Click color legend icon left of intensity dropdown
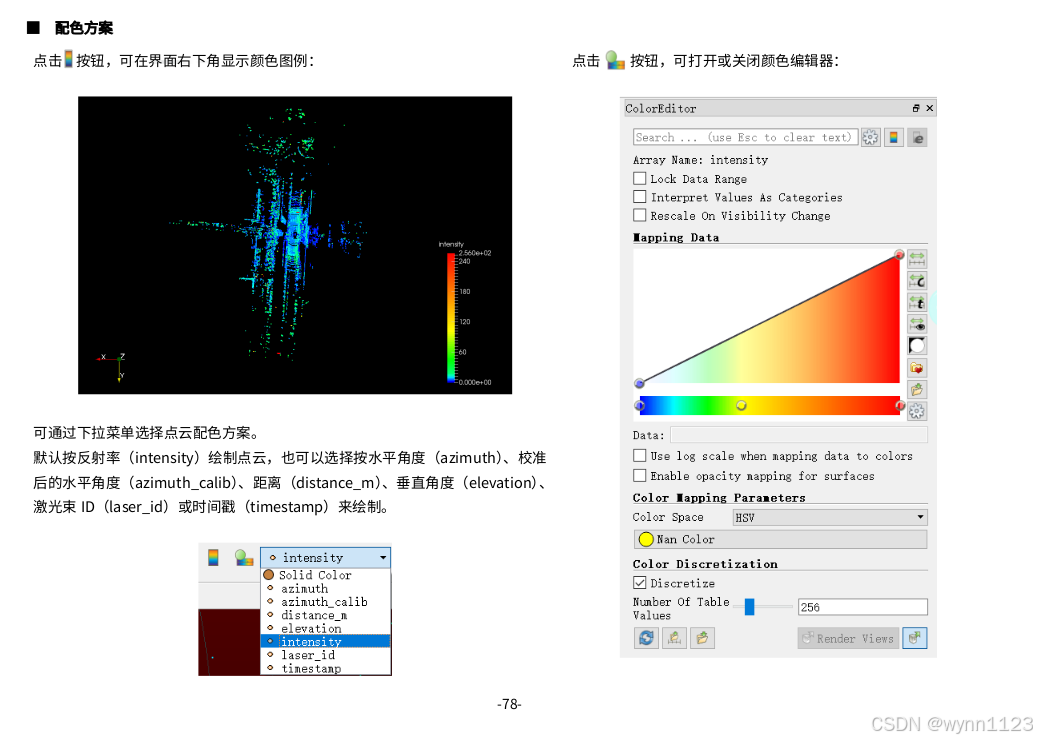The width and height of the screenshot is (1037, 742). click(x=213, y=557)
